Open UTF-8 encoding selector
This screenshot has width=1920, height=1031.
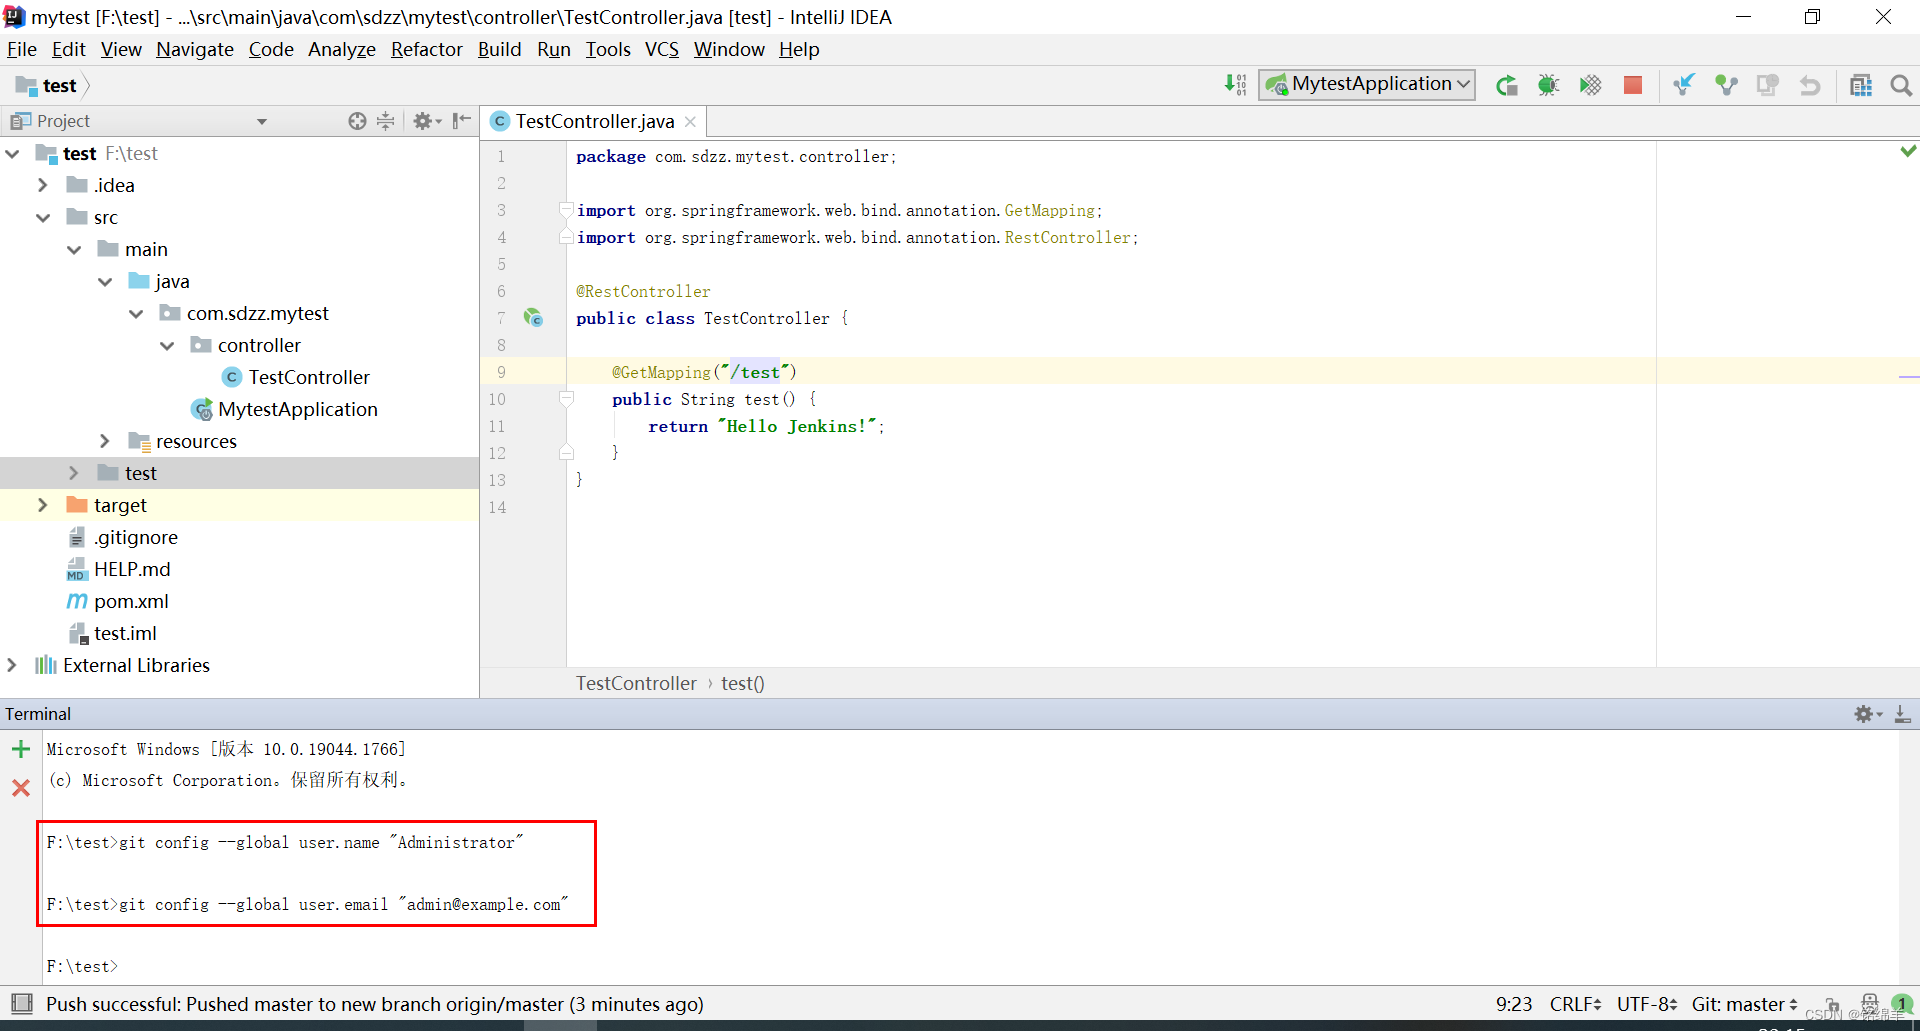click(1647, 1004)
